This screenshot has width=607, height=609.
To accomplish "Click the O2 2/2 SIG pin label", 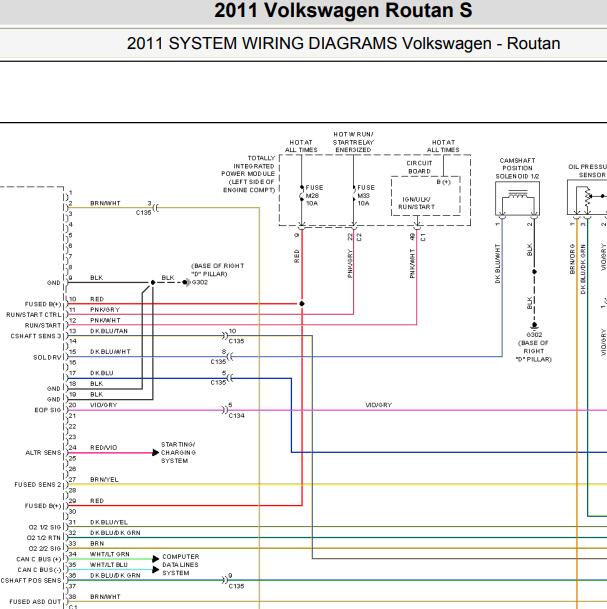I will [x=45, y=548].
